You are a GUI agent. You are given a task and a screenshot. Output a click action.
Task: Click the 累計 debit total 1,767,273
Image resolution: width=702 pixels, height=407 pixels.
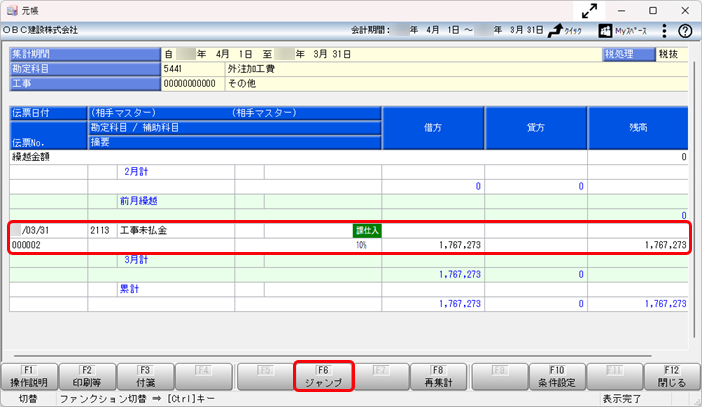(460, 304)
